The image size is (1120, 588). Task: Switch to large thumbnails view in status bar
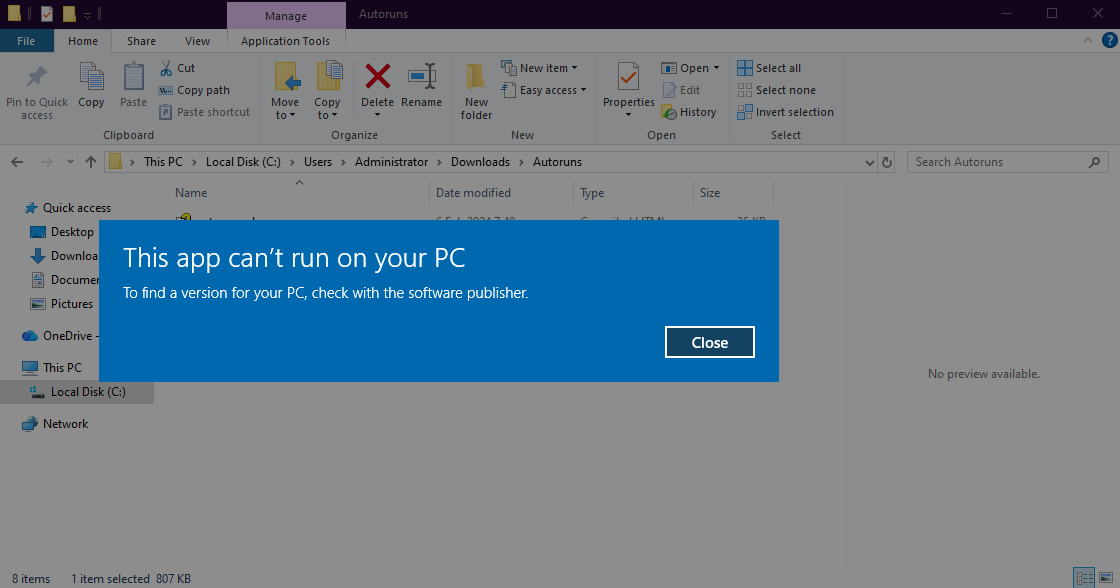point(1104,577)
